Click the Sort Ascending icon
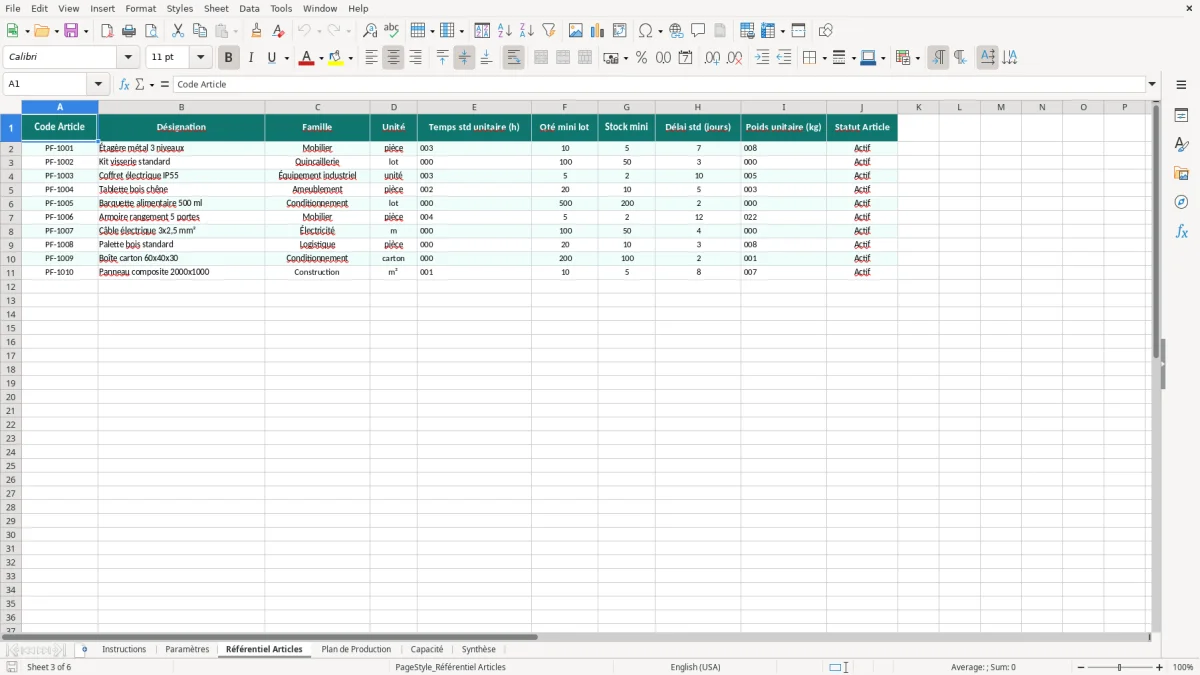The height and width of the screenshot is (675, 1200). 505,31
